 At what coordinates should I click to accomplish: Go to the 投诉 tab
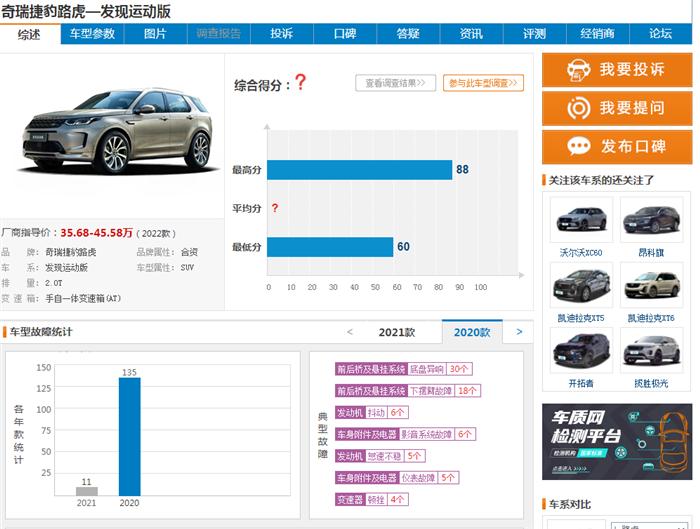point(282,34)
